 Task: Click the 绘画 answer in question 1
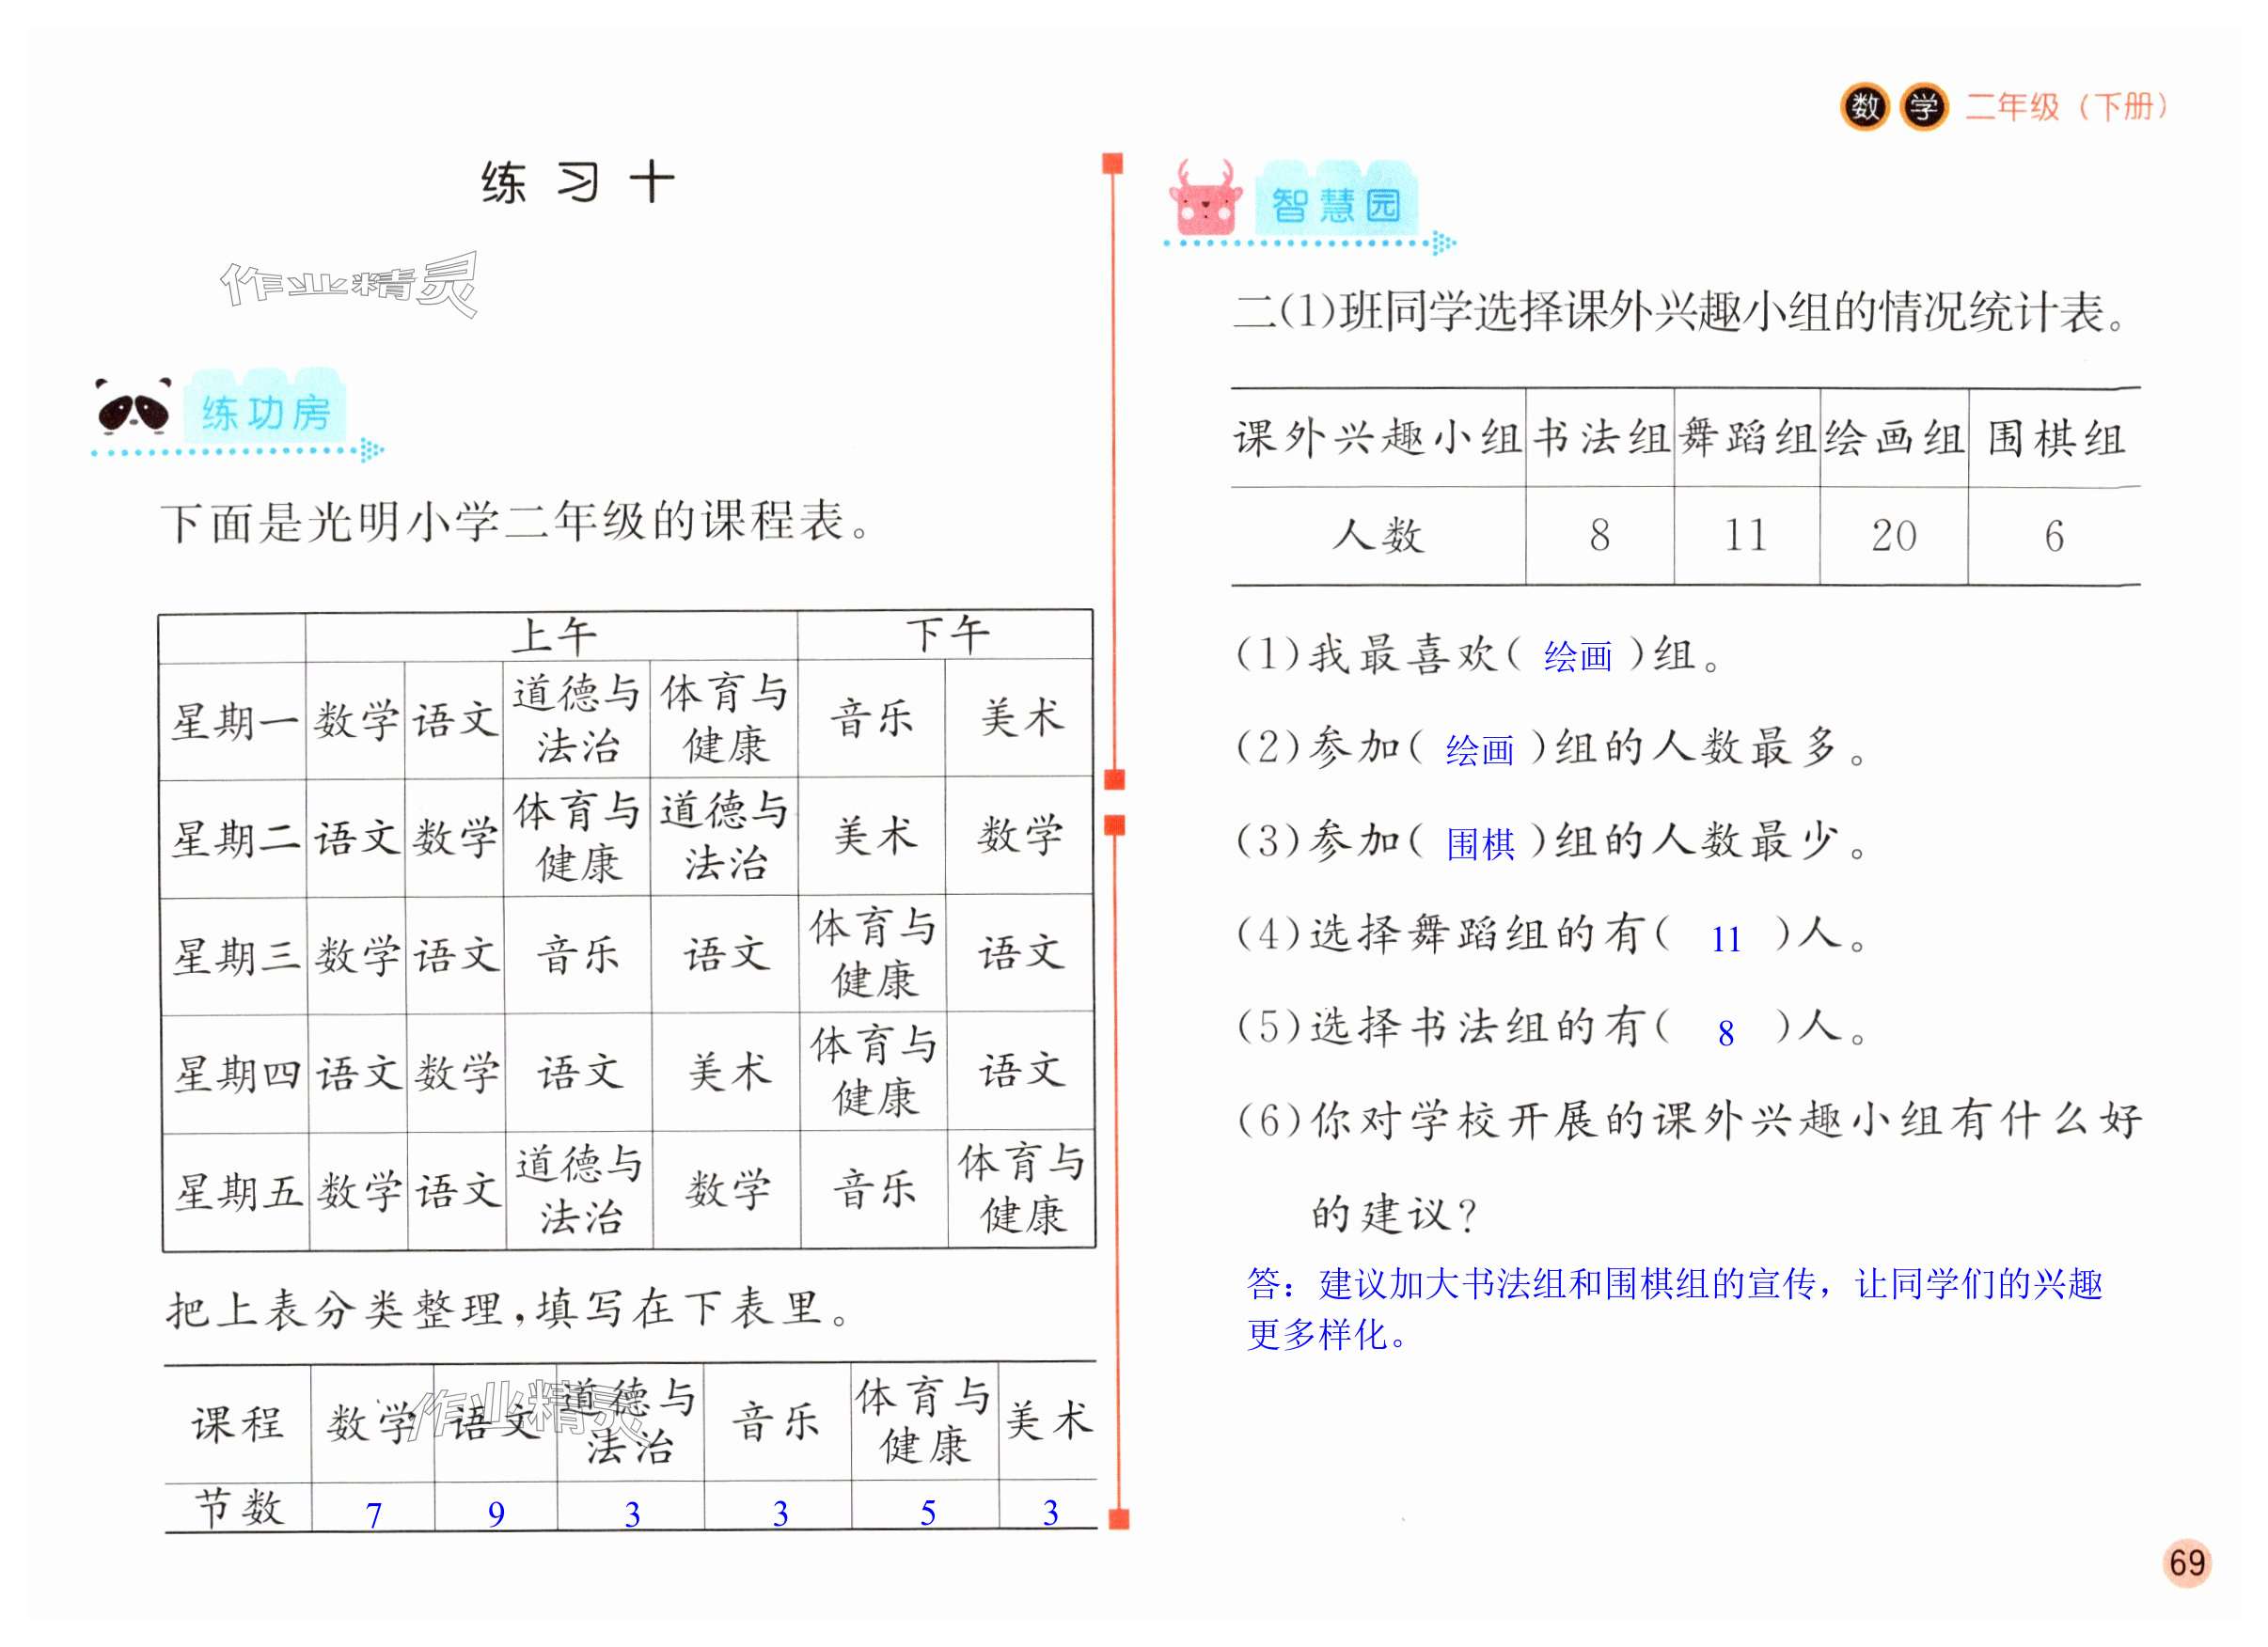click(x=1577, y=657)
